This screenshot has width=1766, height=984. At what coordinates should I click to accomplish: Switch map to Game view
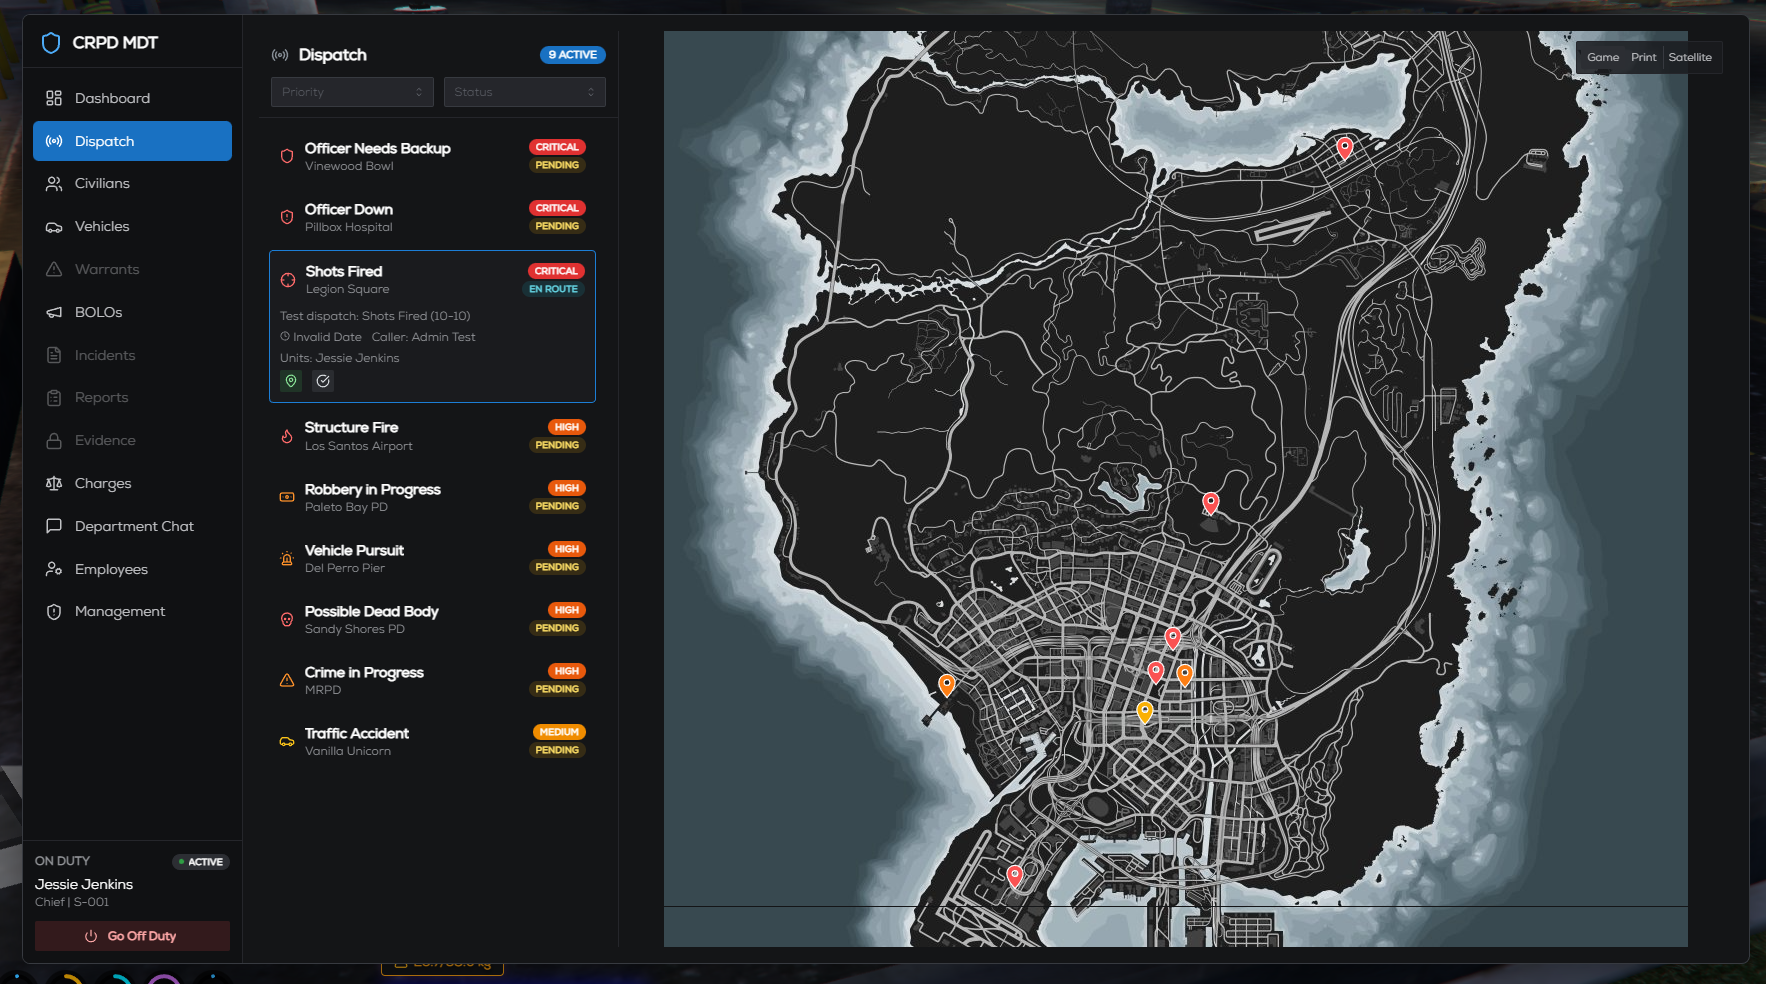(x=1603, y=57)
